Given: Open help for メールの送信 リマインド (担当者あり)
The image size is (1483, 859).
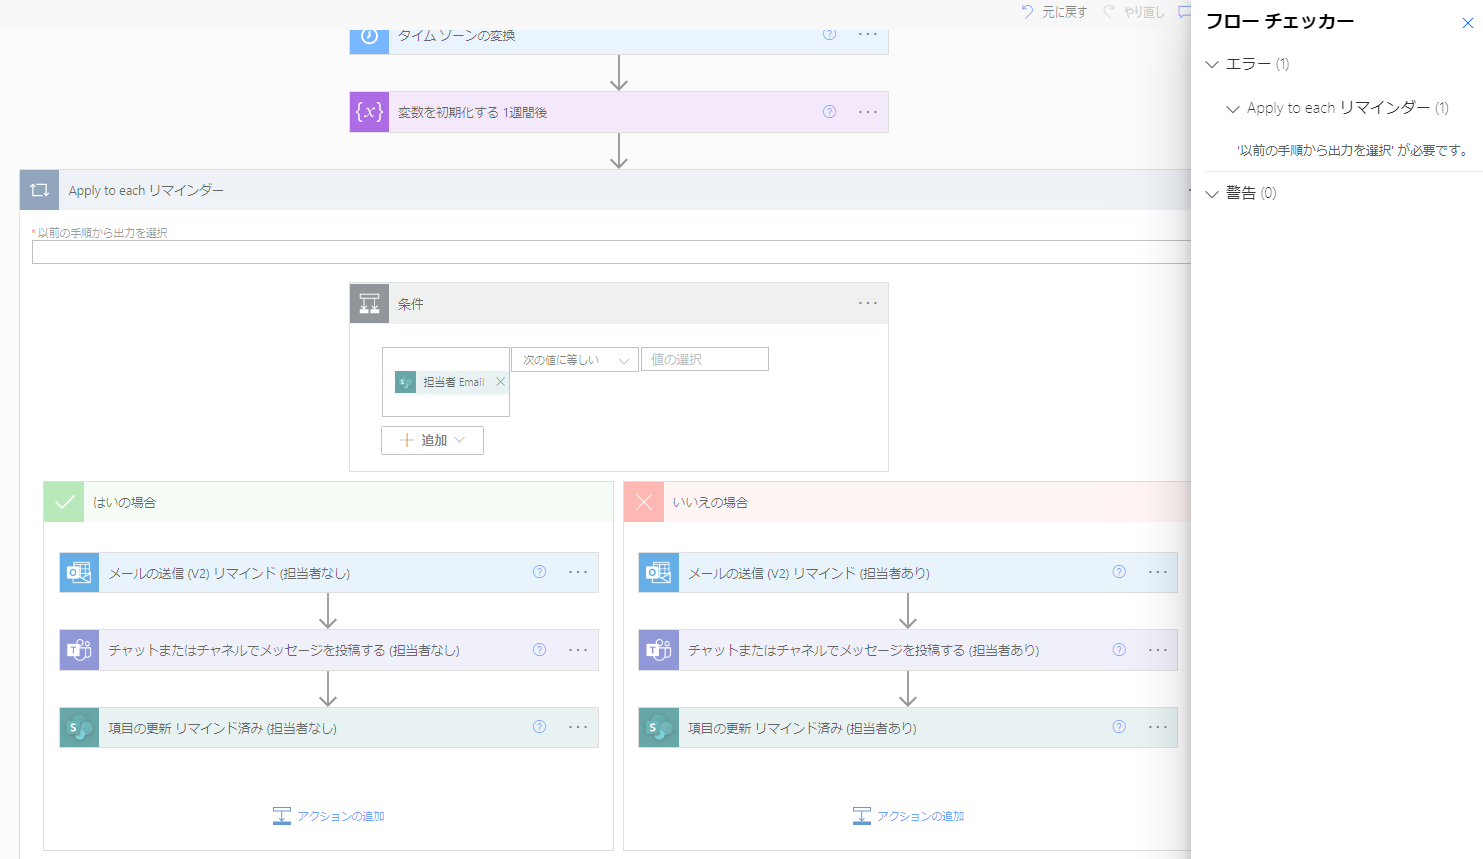Looking at the screenshot, I should pos(1119,572).
